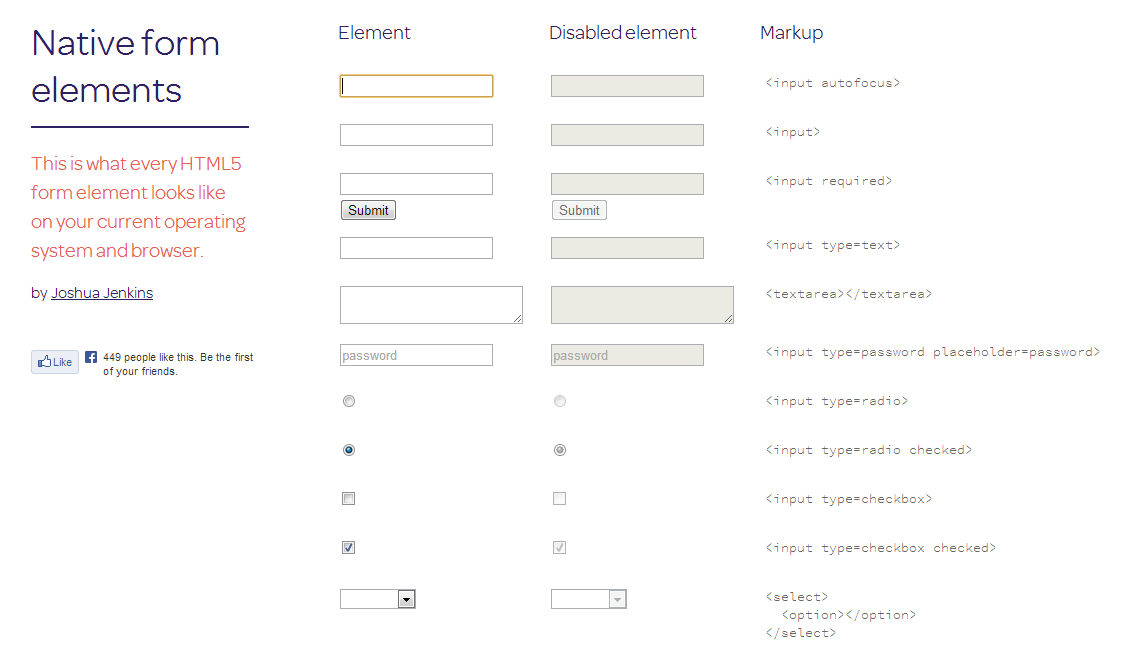Focus the password placeholder input field
Image resolution: width=1126 pixels, height=651 pixels.
click(x=416, y=355)
